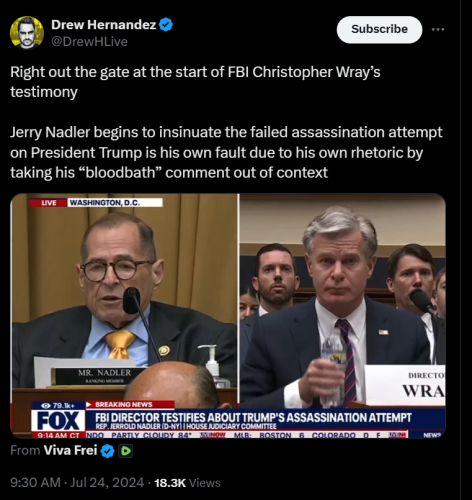Click the verified badge next to Viva Frei
472x500 pixels.
107,451
